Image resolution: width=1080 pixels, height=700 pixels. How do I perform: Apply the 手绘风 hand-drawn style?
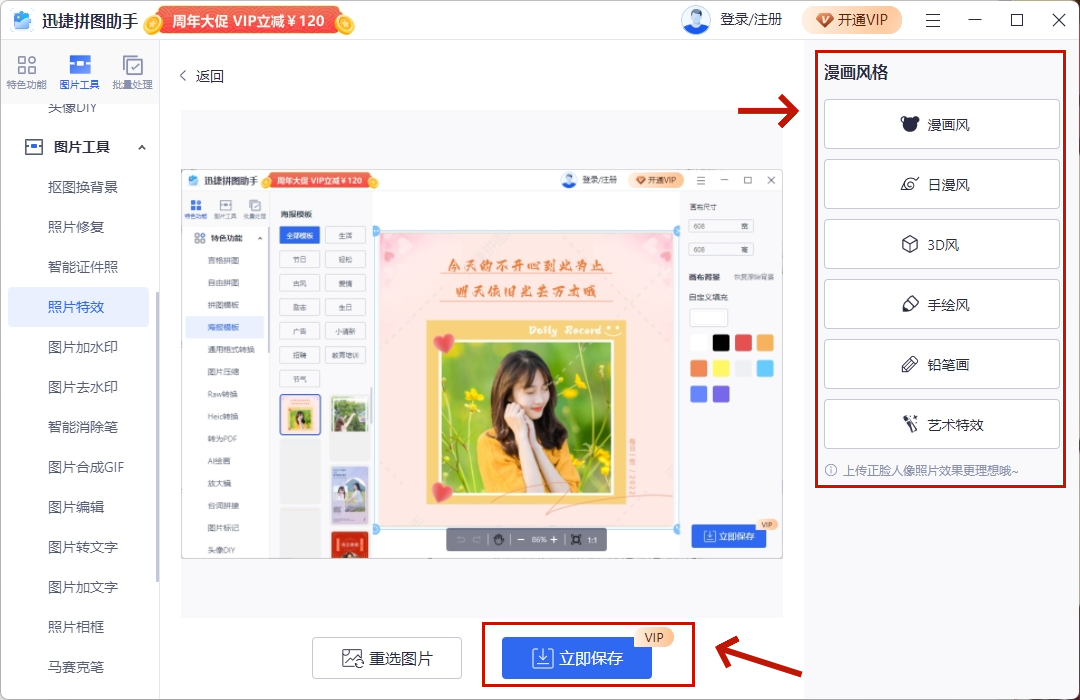941,305
